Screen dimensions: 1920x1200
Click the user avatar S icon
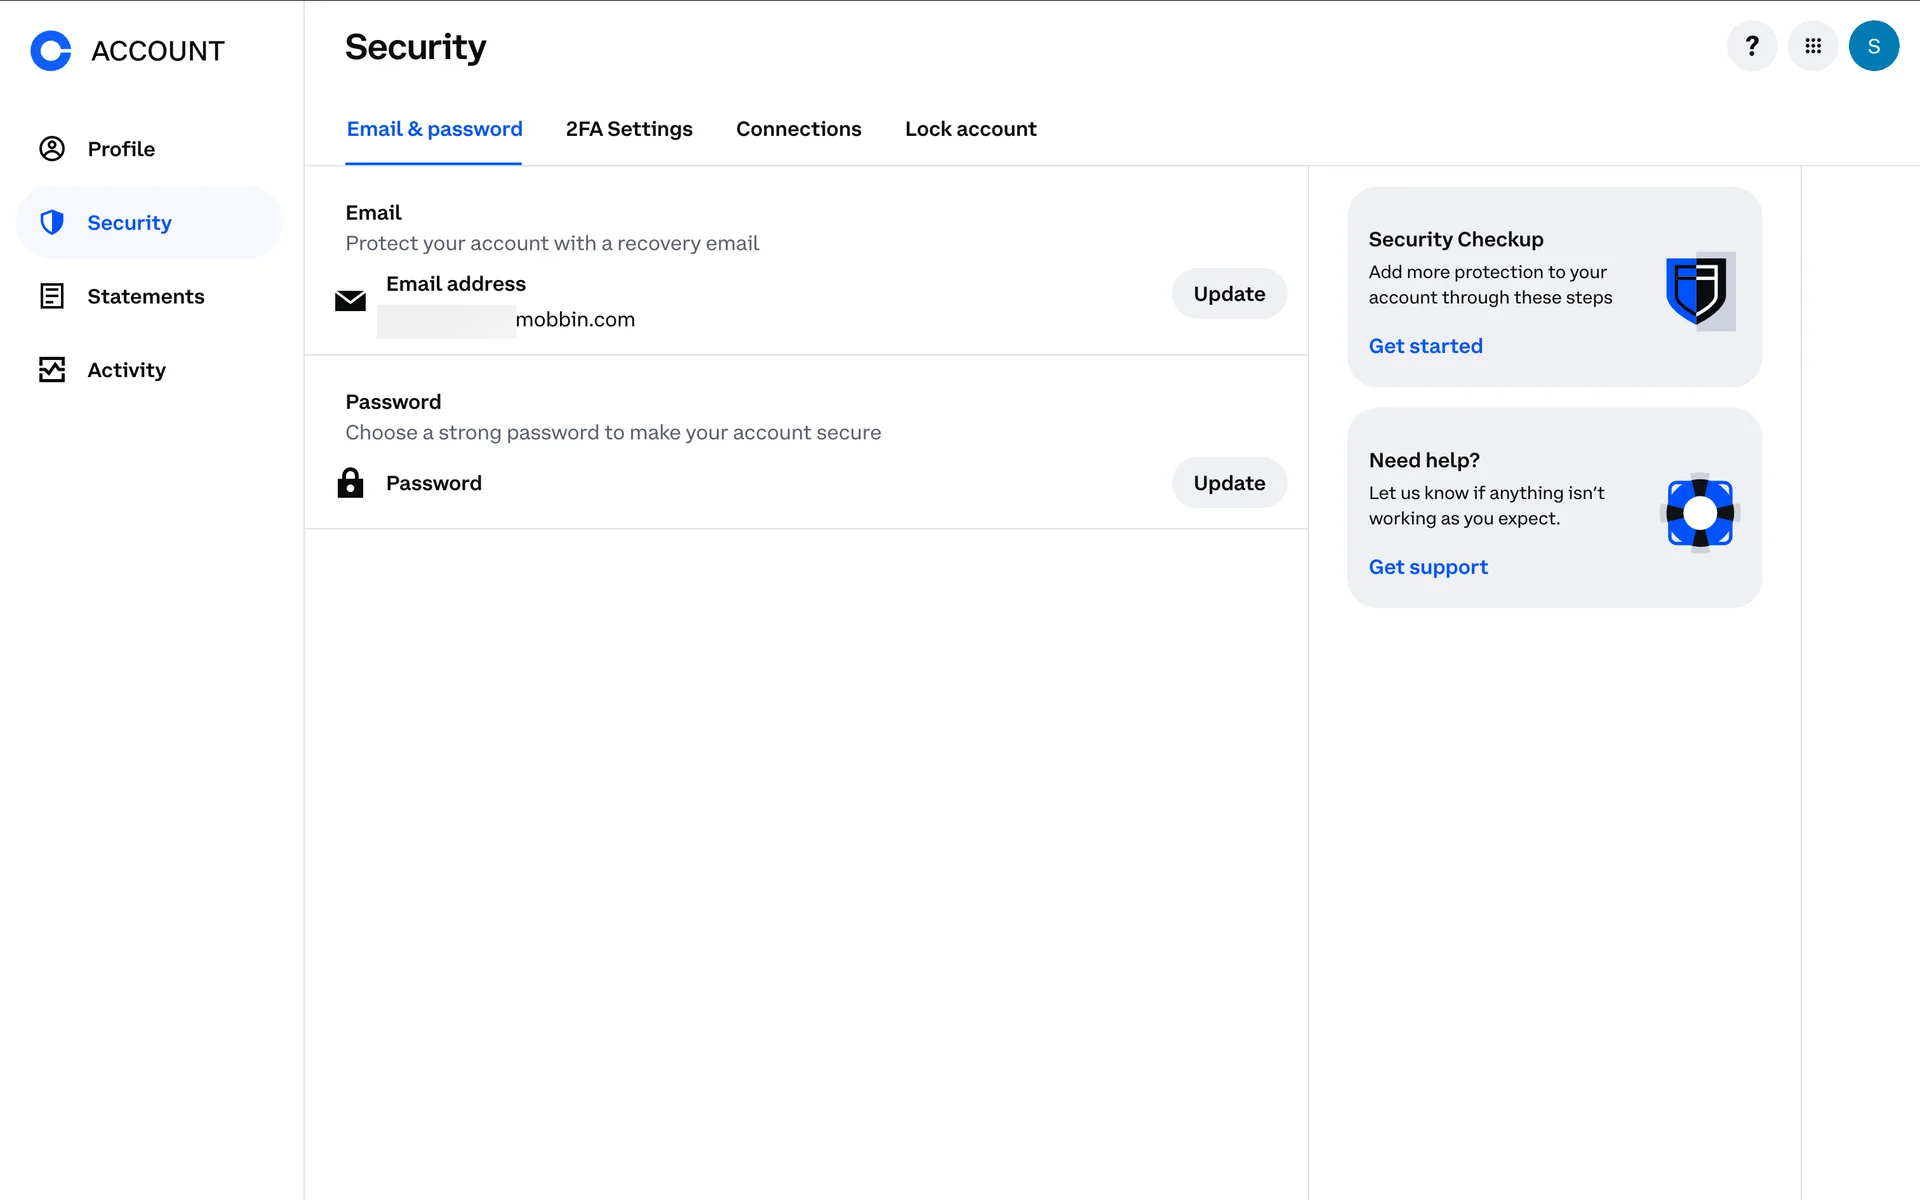(x=1873, y=46)
